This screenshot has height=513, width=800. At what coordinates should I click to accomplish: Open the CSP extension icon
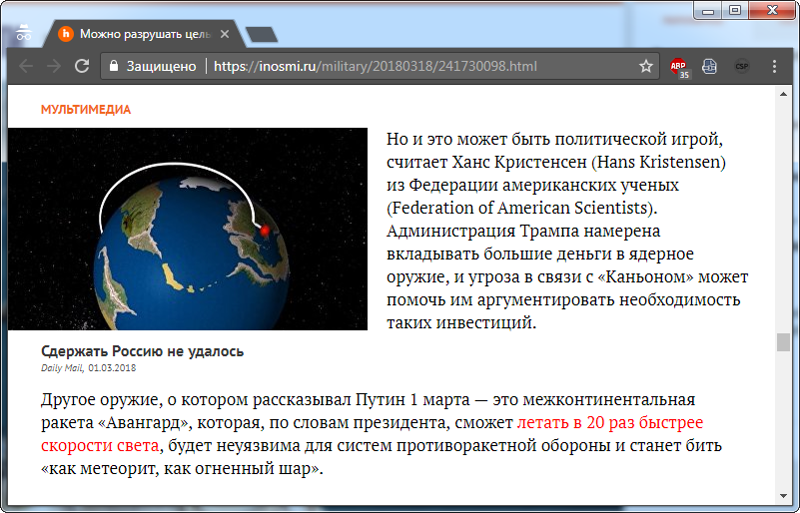pyautogui.click(x=741, y=67)
